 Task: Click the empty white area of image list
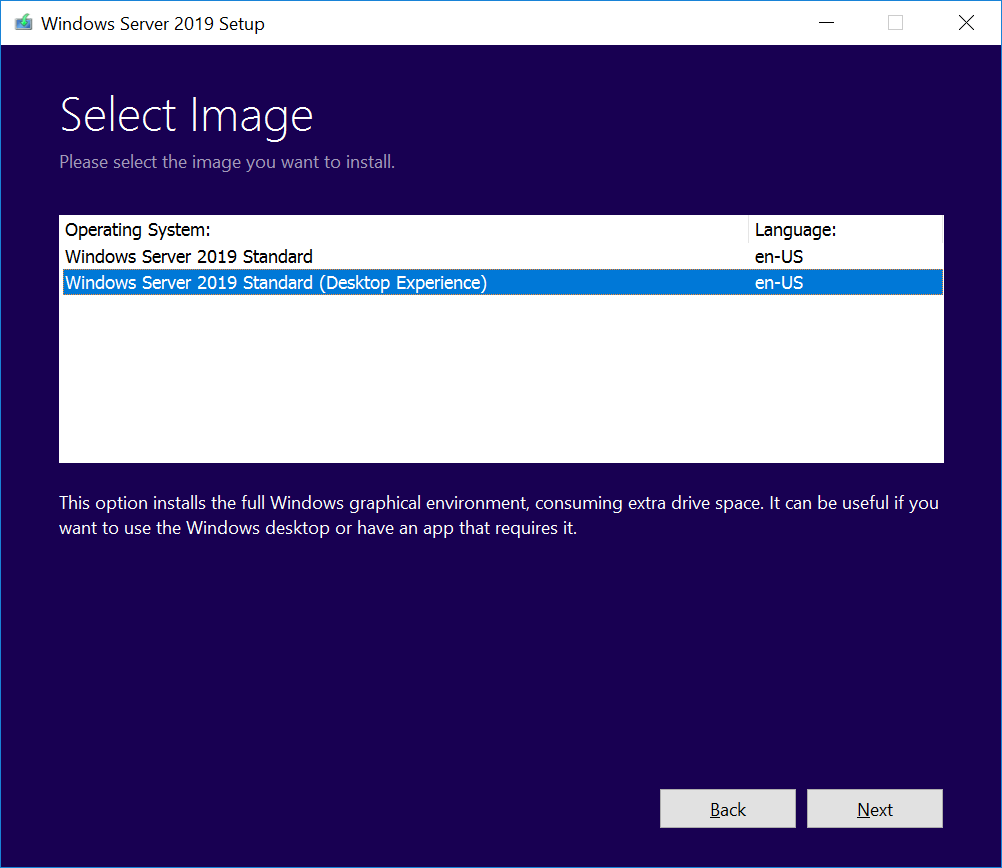500,380
